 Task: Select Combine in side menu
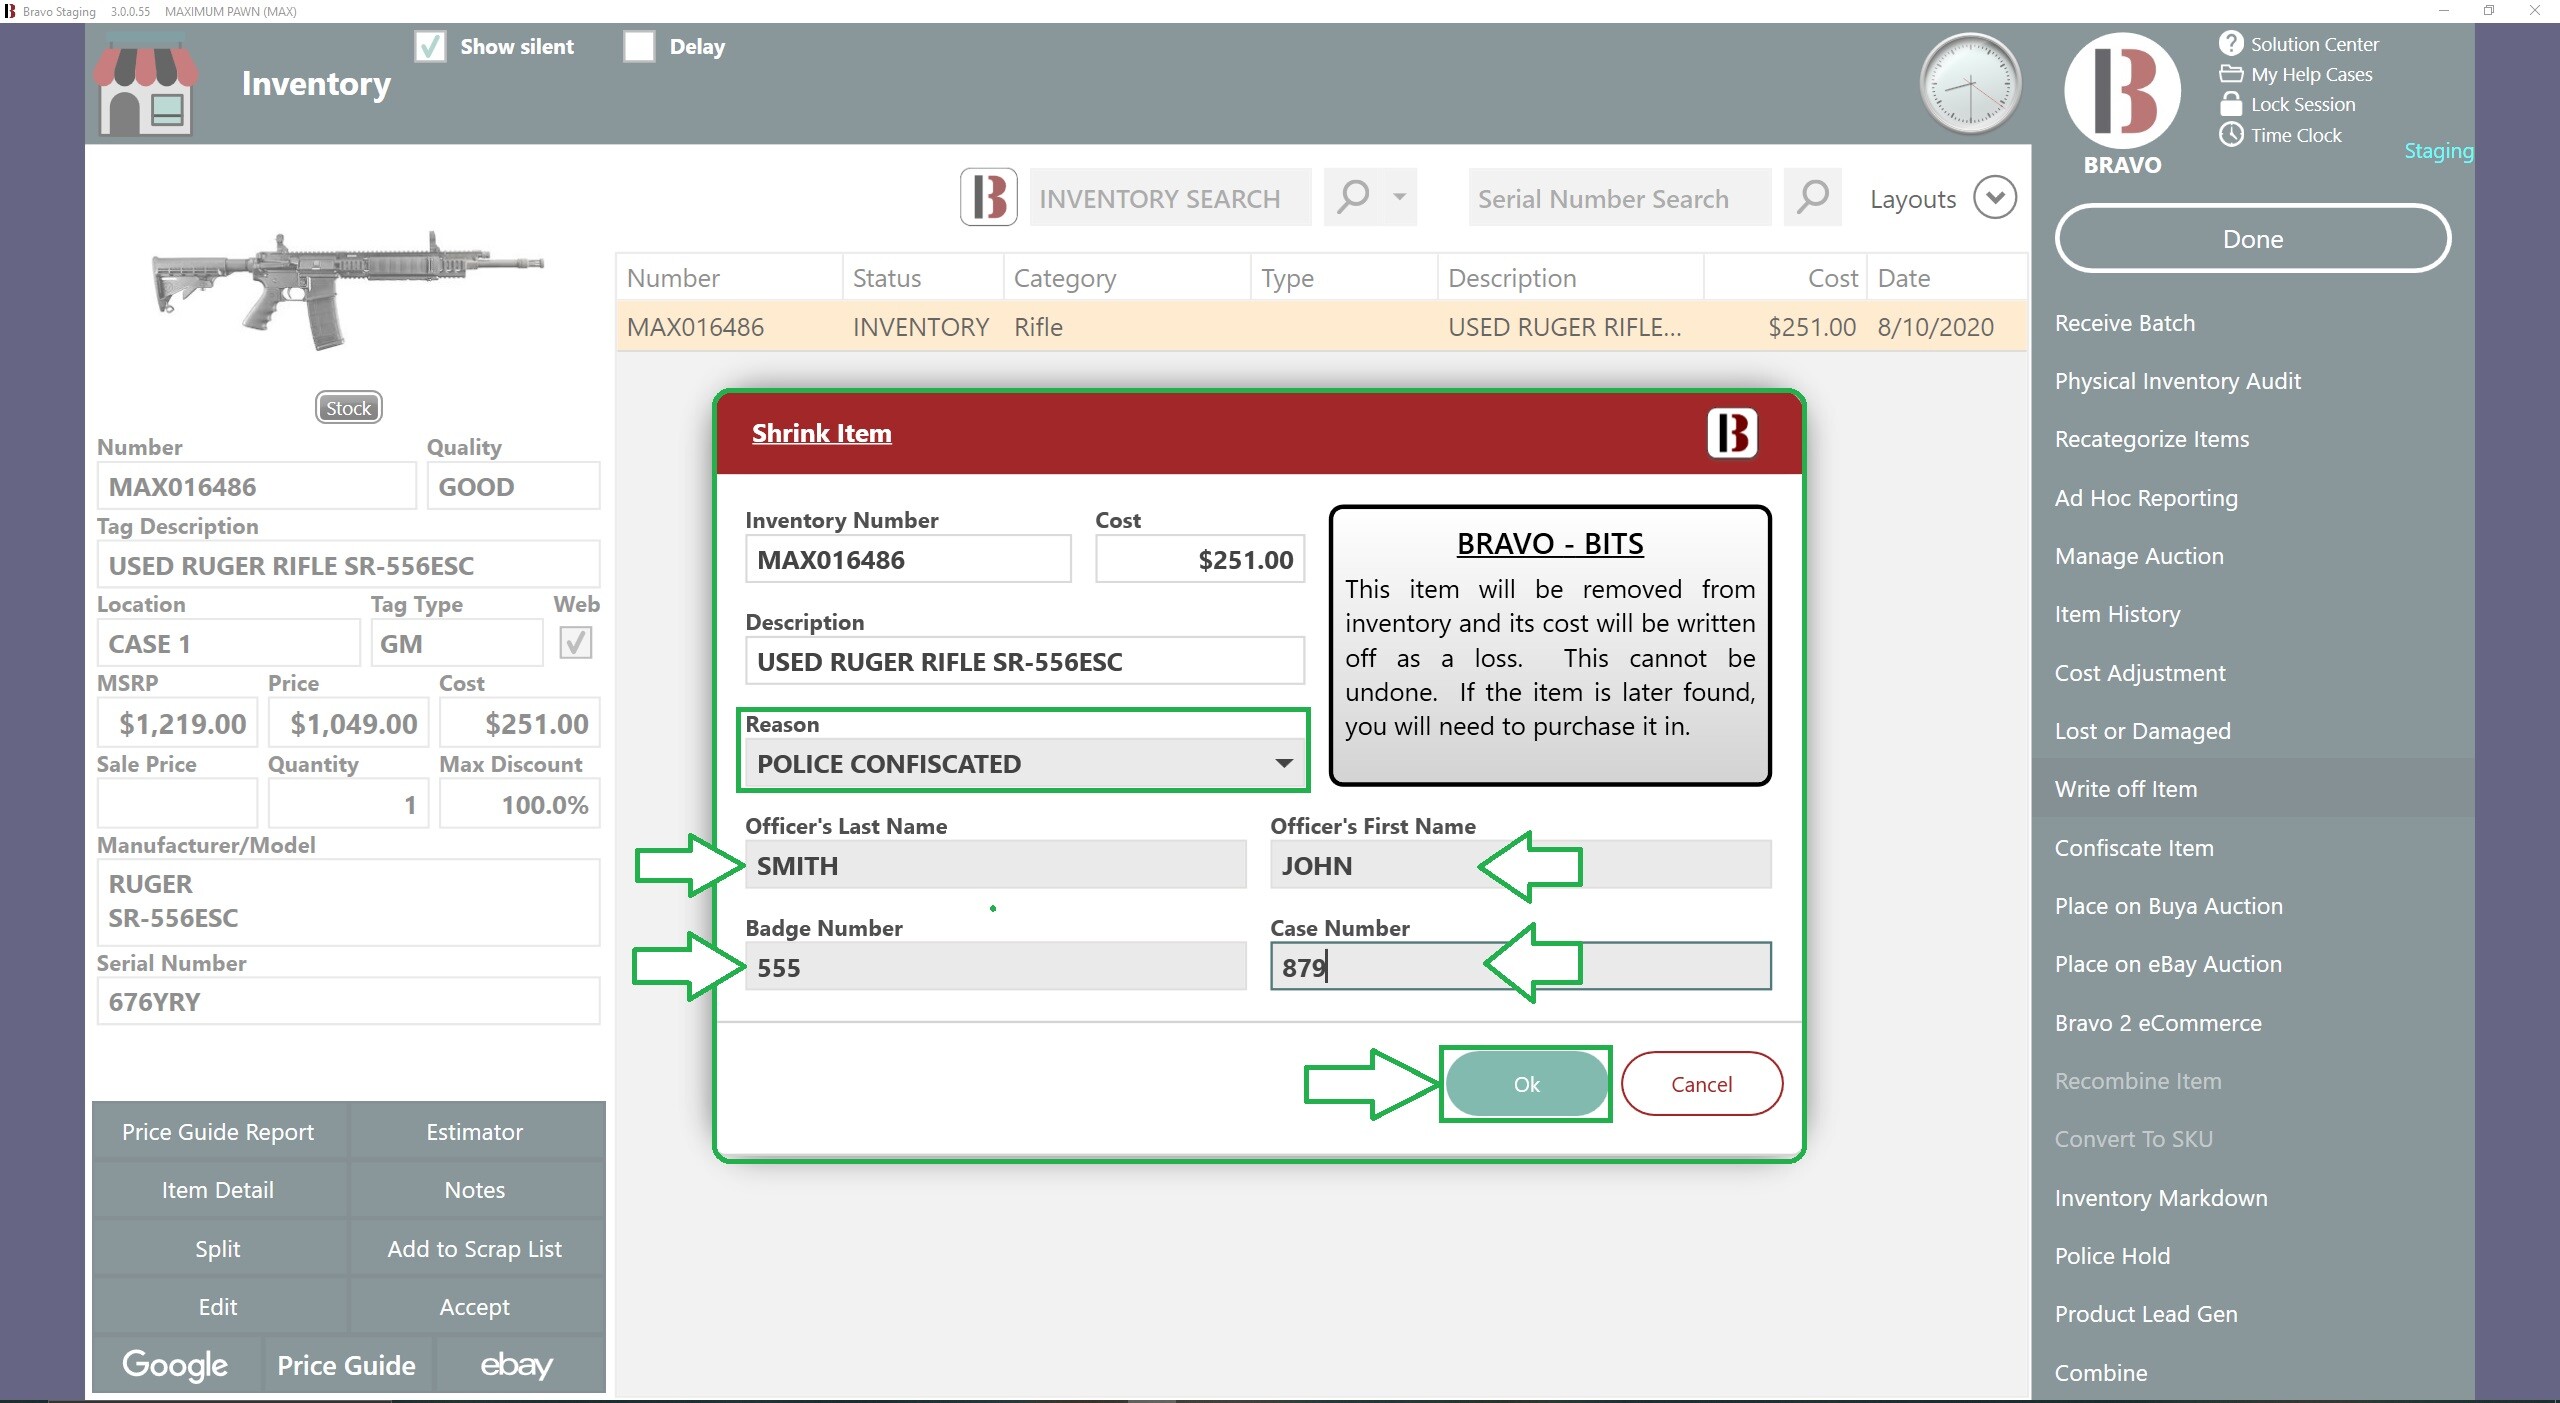pyautogui.click(x=2101, y=1373)
